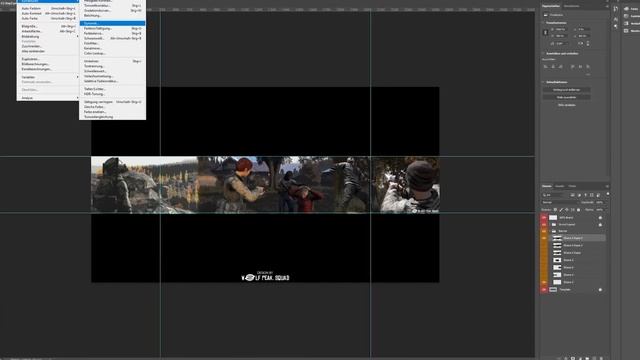
Task: Open the Character panel icon
Action: pos(616,19)
